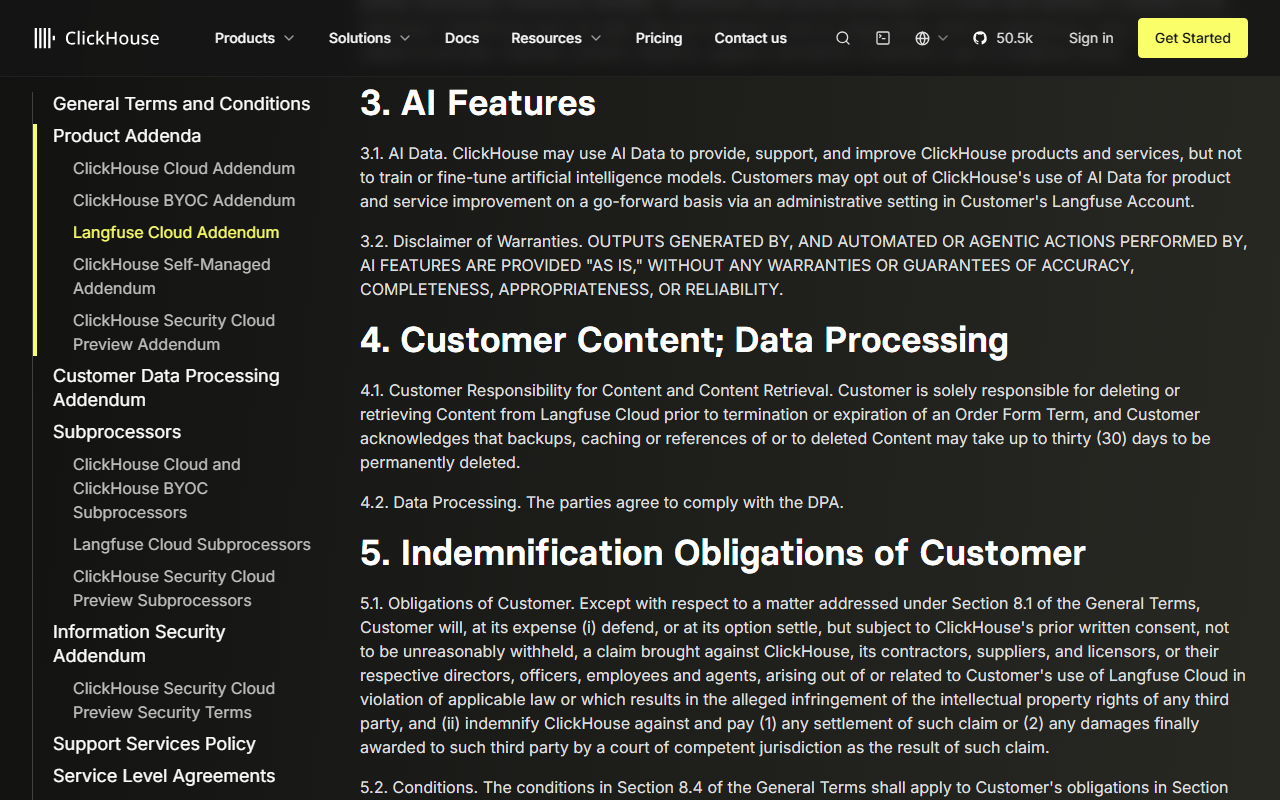Open the GitHub icon with 50.5k stars

[x=980, y=38]
